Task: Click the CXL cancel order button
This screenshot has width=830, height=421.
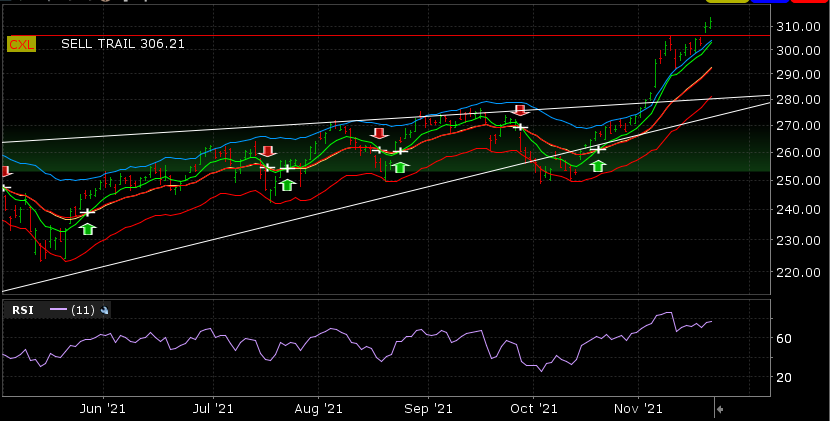Action: point(21,44)
